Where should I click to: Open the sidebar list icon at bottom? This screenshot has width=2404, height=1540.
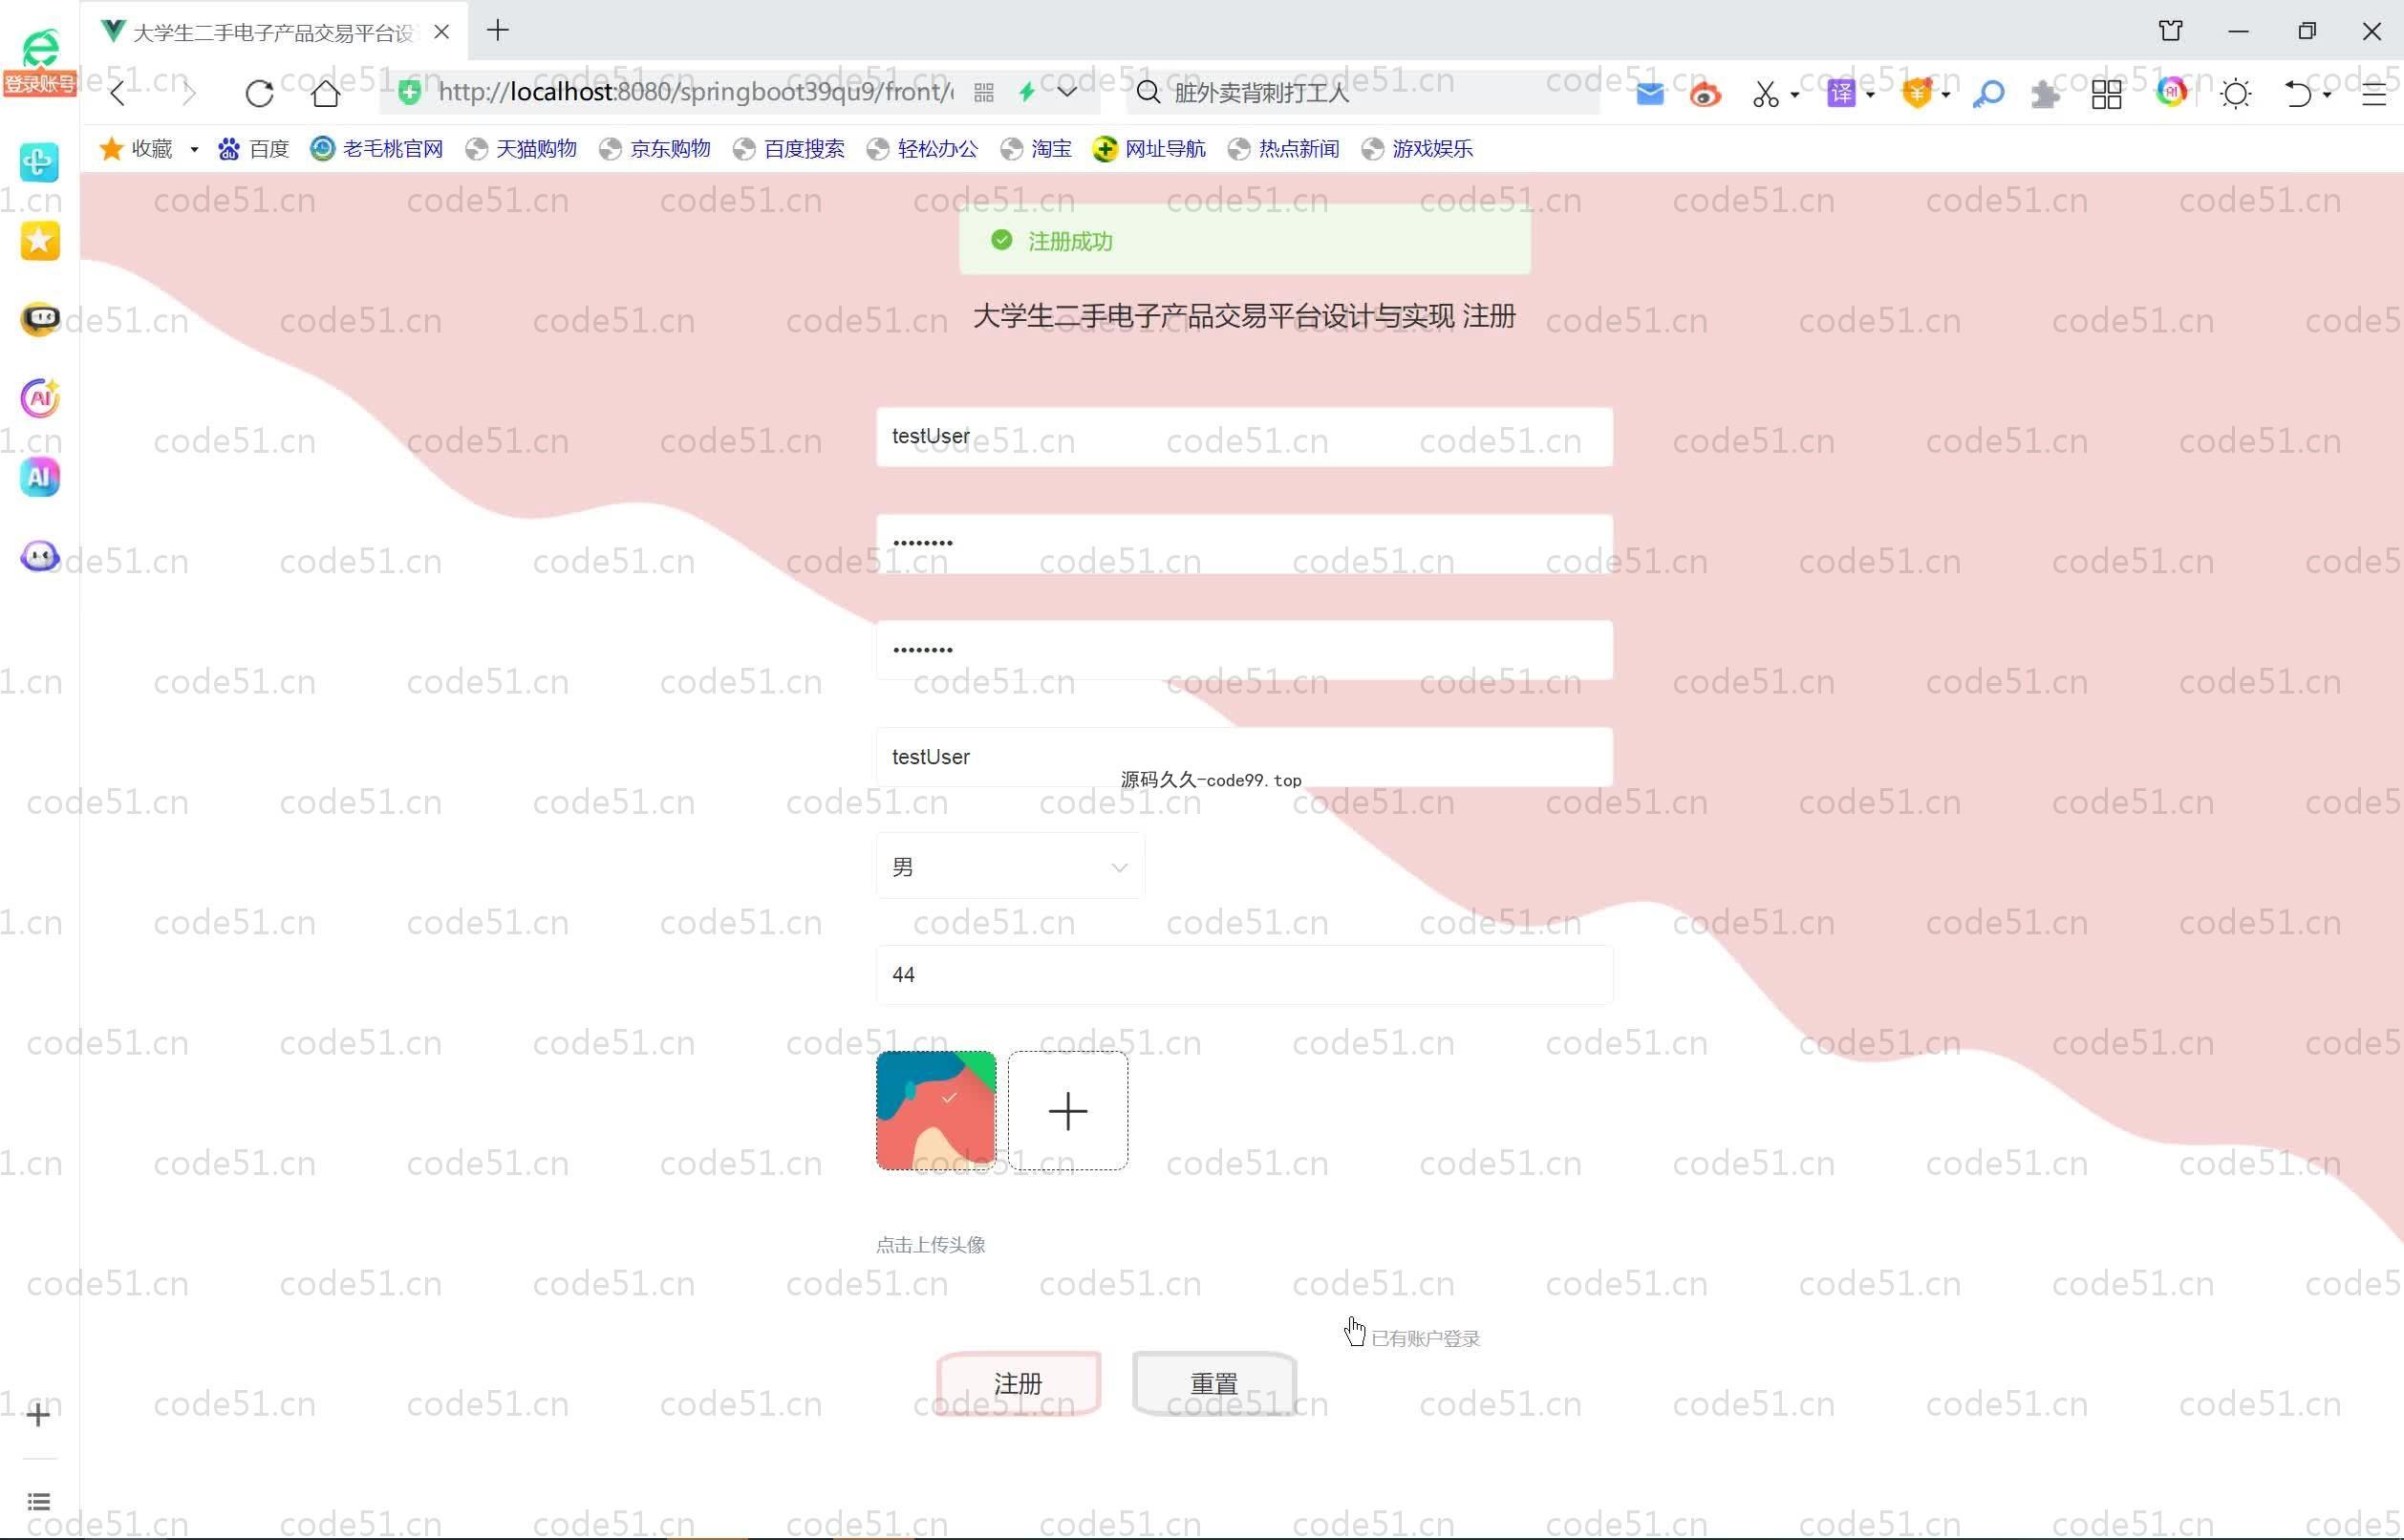pyautogui.click(x=38, y=1501)
